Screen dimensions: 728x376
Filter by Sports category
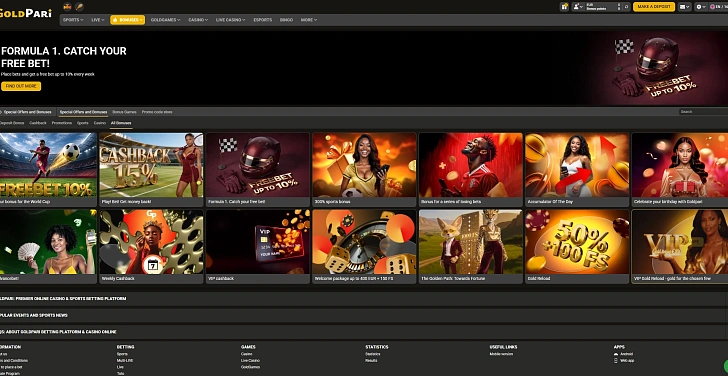tap(83, 123)
